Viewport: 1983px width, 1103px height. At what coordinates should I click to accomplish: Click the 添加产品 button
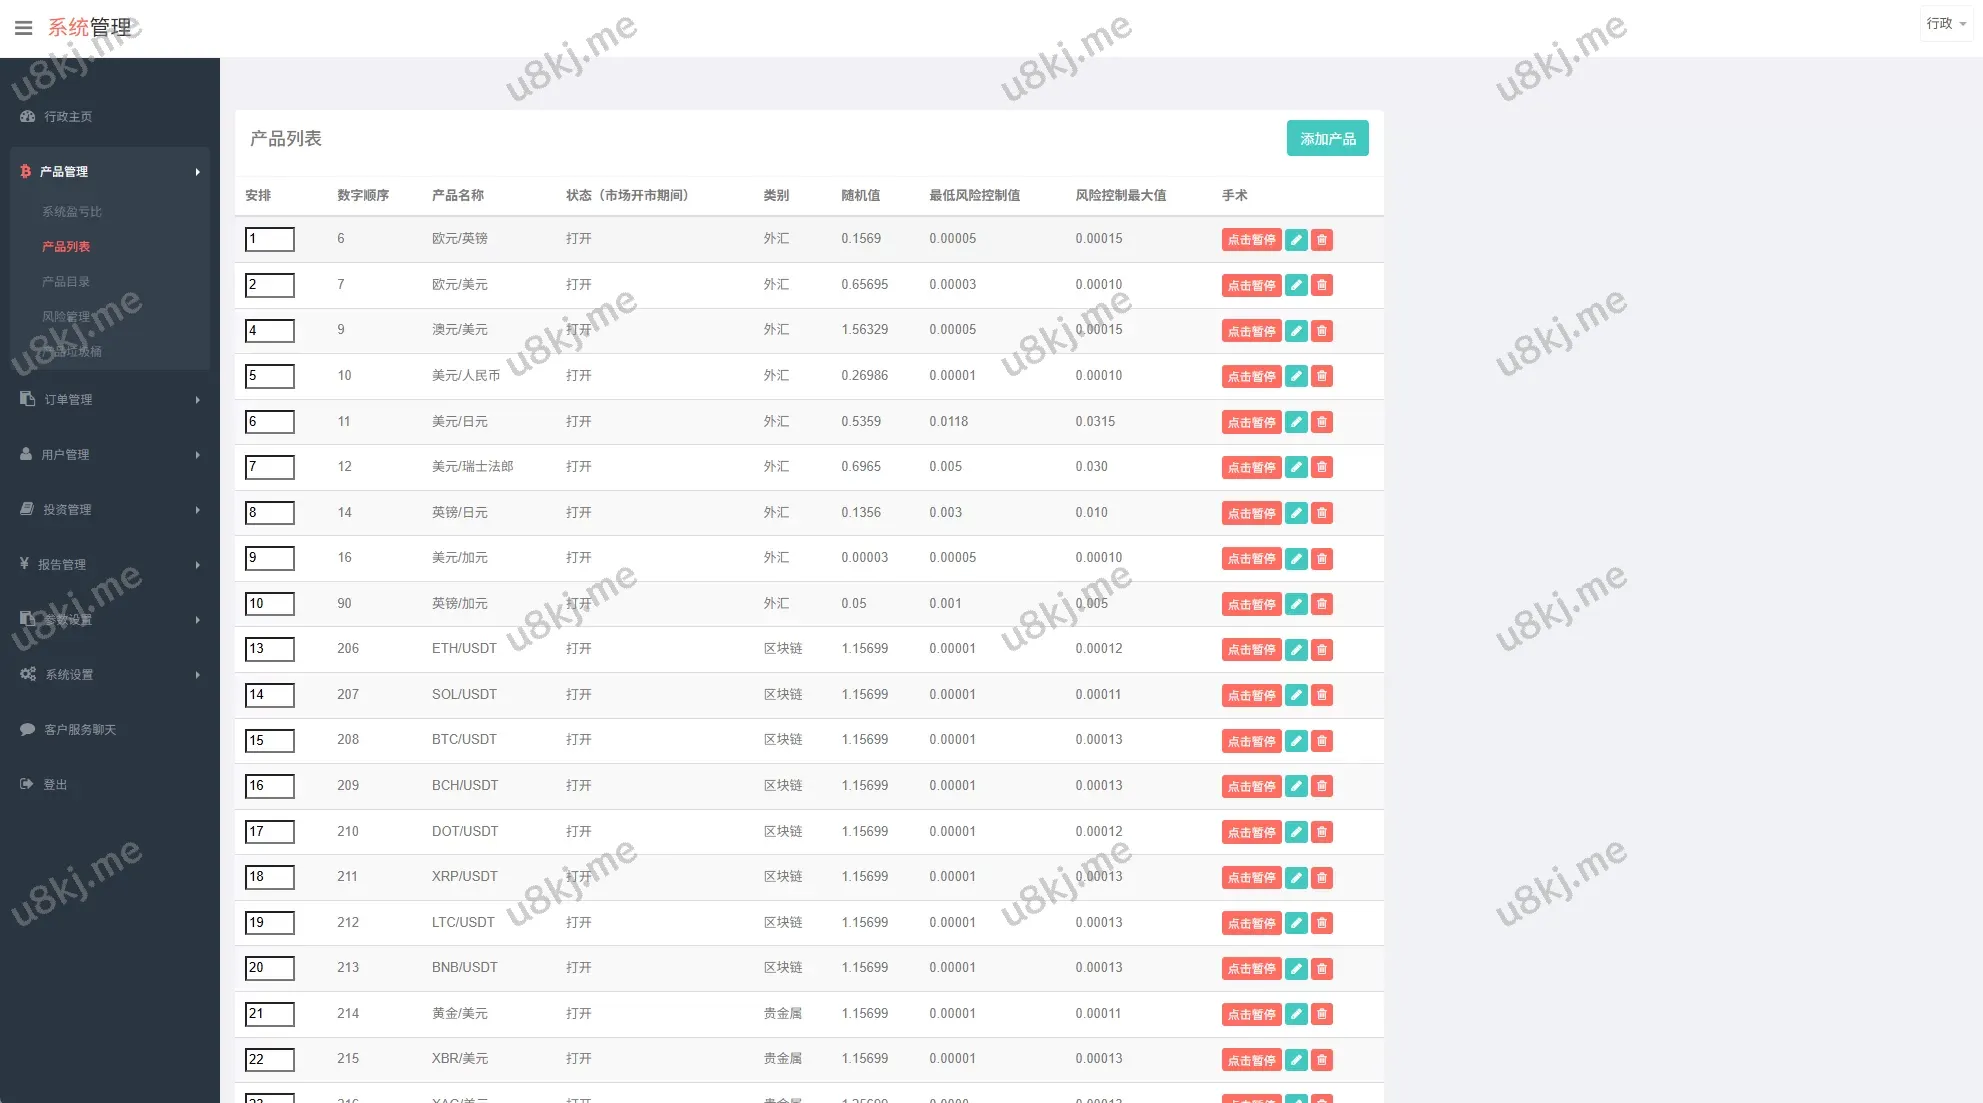click(x=1327, y=139)
